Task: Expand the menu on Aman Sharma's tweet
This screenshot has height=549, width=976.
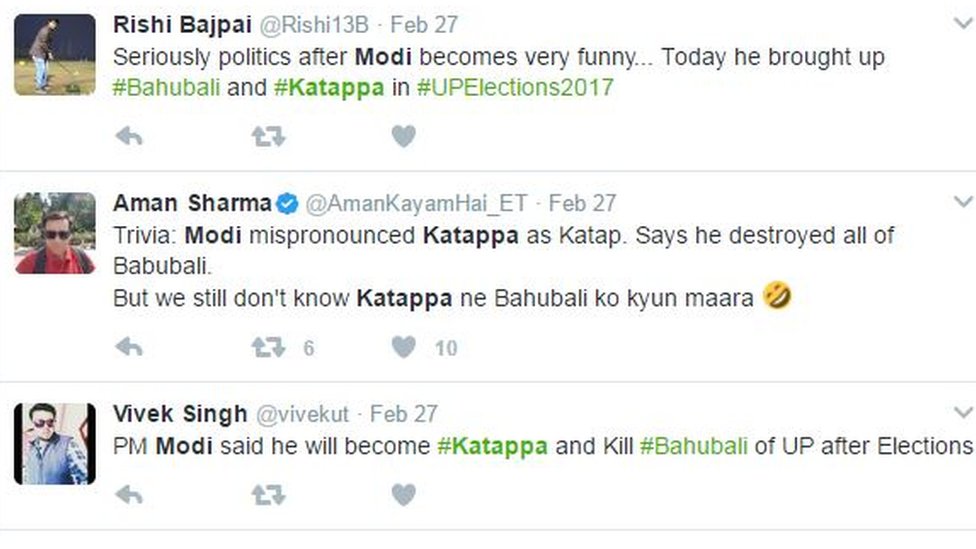Action: (962, 203)
